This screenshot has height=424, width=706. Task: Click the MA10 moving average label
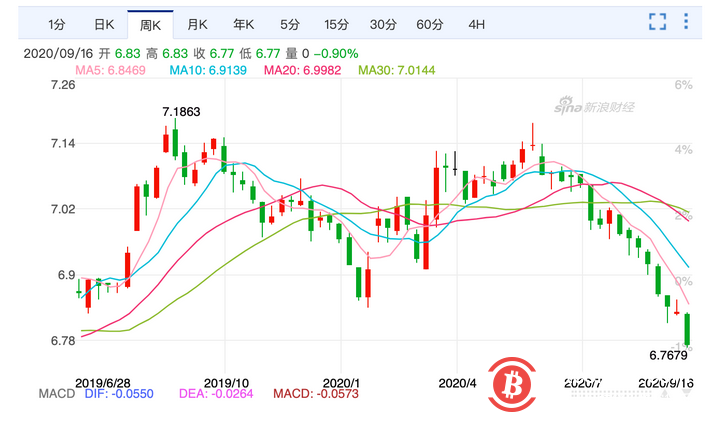208,70
